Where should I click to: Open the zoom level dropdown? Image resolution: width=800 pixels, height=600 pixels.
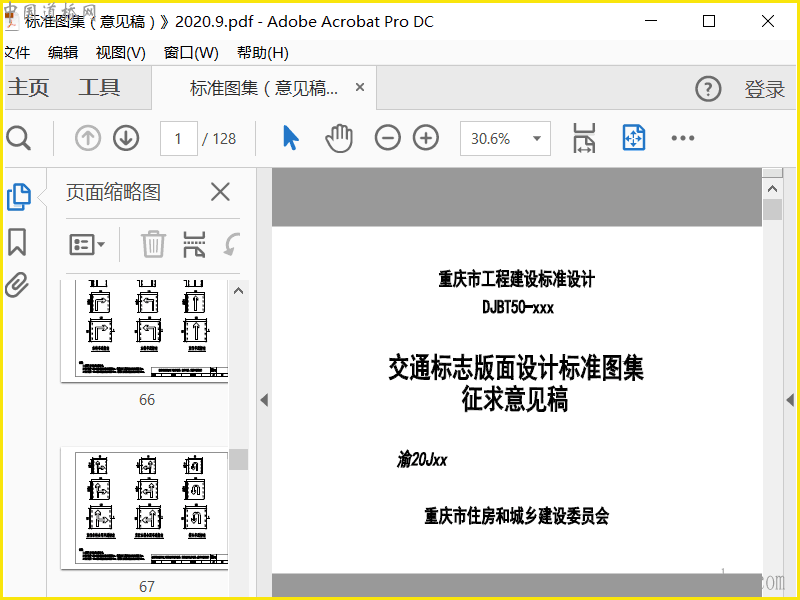point(537,138)
